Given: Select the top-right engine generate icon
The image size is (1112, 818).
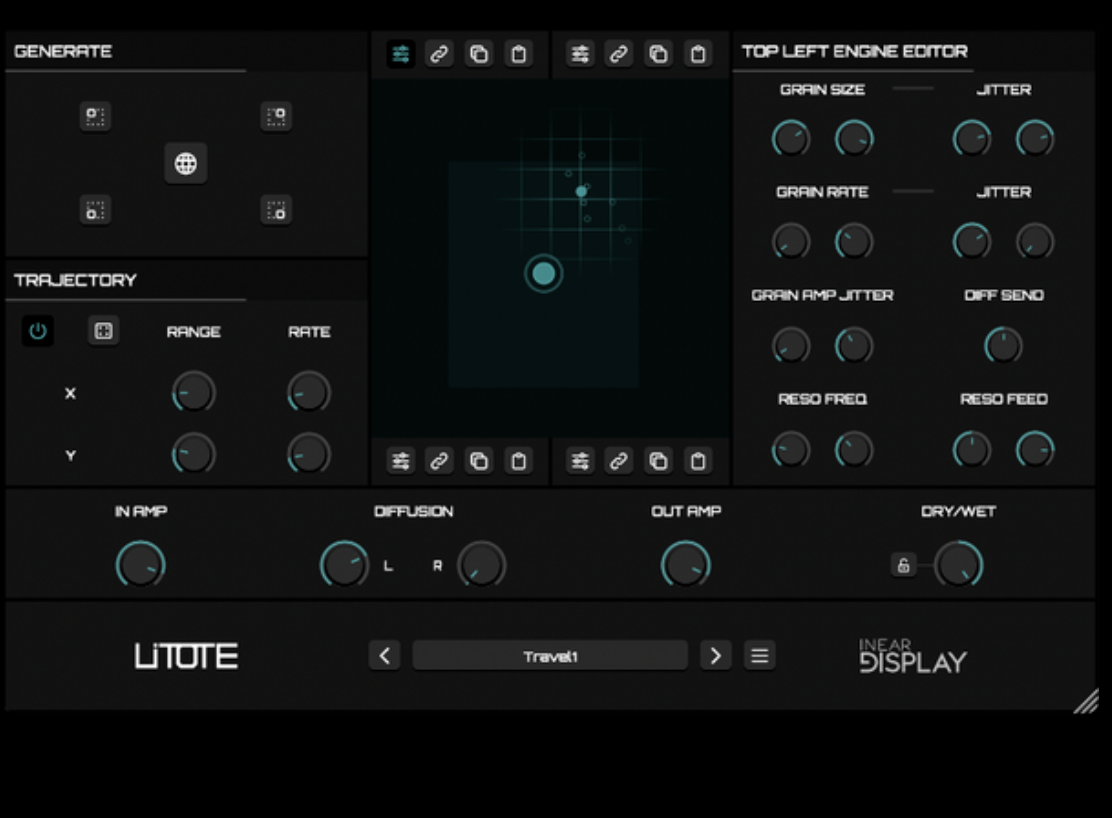Looking at the screenshot, I should (x=276, y=116).
